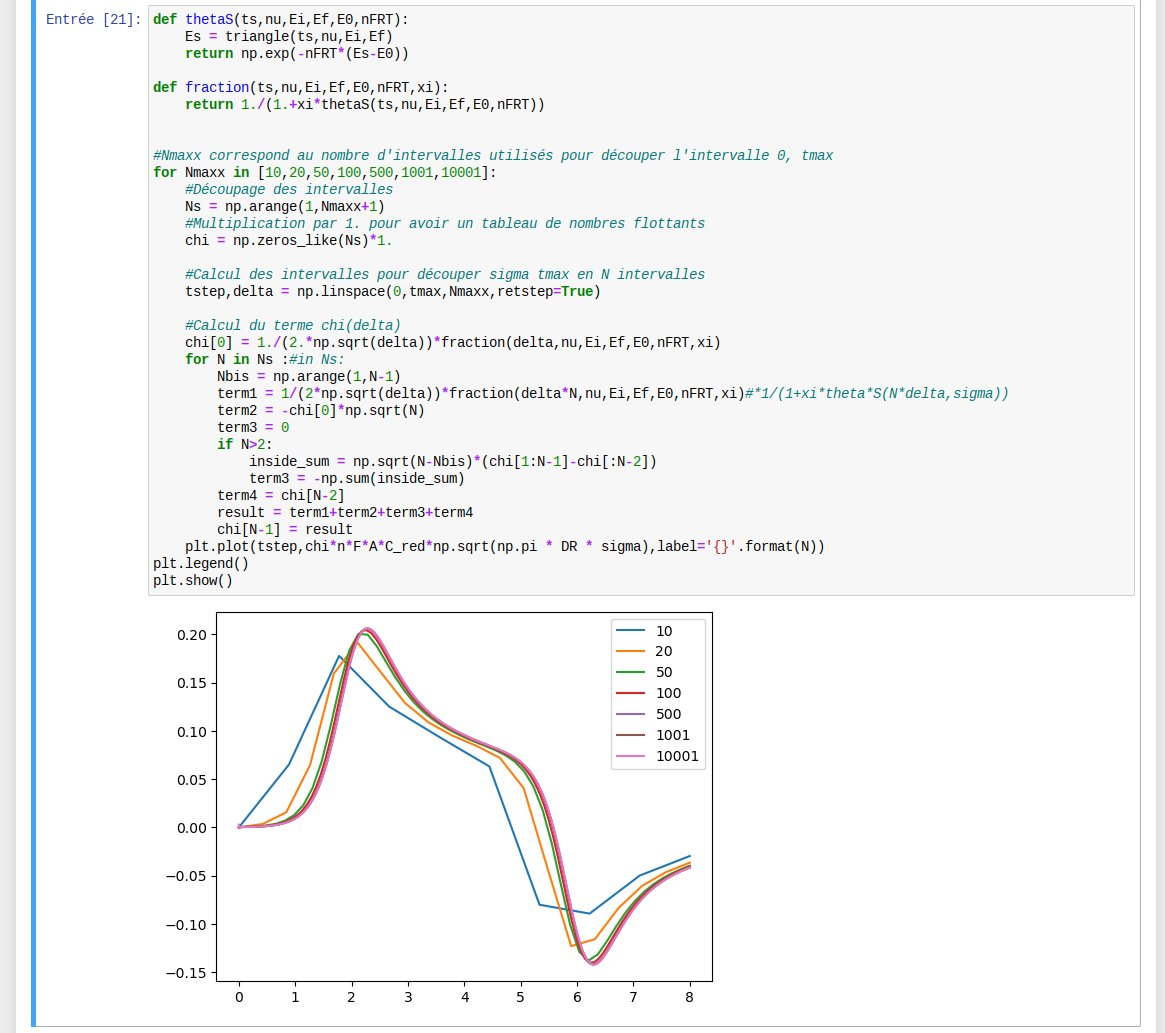The height and width of the screenshot is (1033, 1165).
Task: Click the 'term2 = -chi[0]*np.sqrt(N)' line
Action: (320, 411)
